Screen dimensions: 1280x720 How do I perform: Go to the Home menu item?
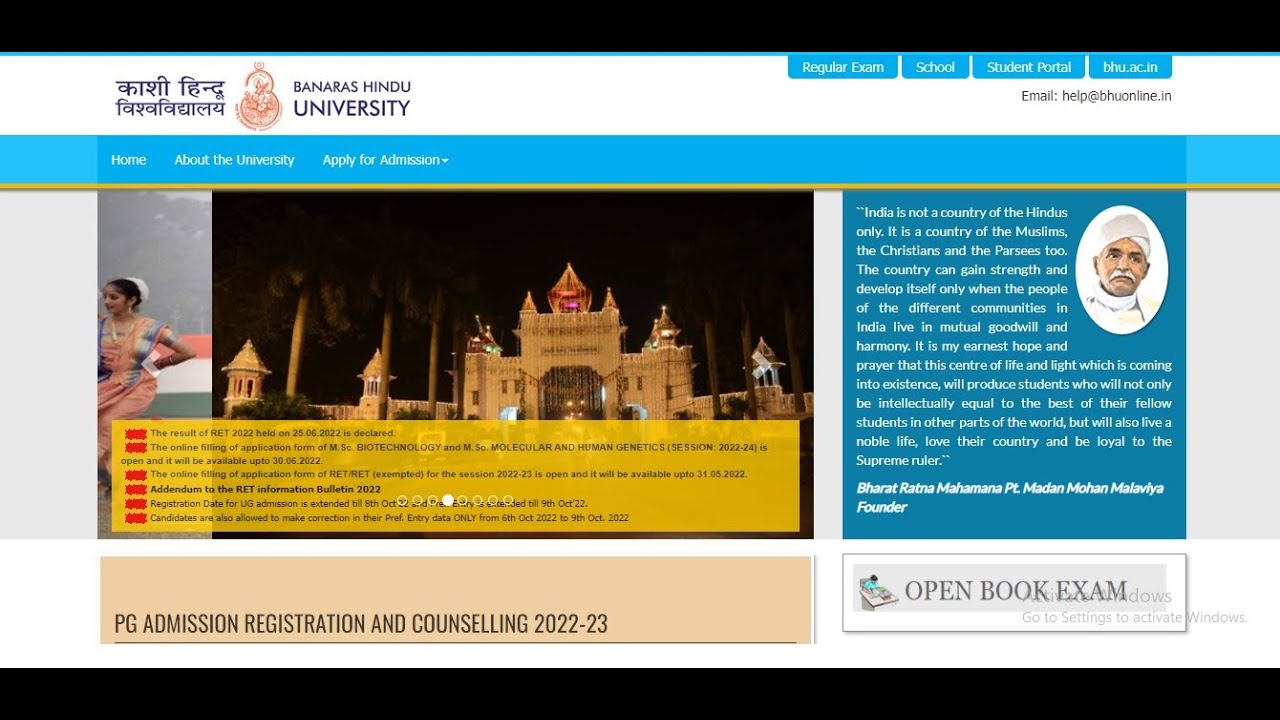click(x=128, y=160)
